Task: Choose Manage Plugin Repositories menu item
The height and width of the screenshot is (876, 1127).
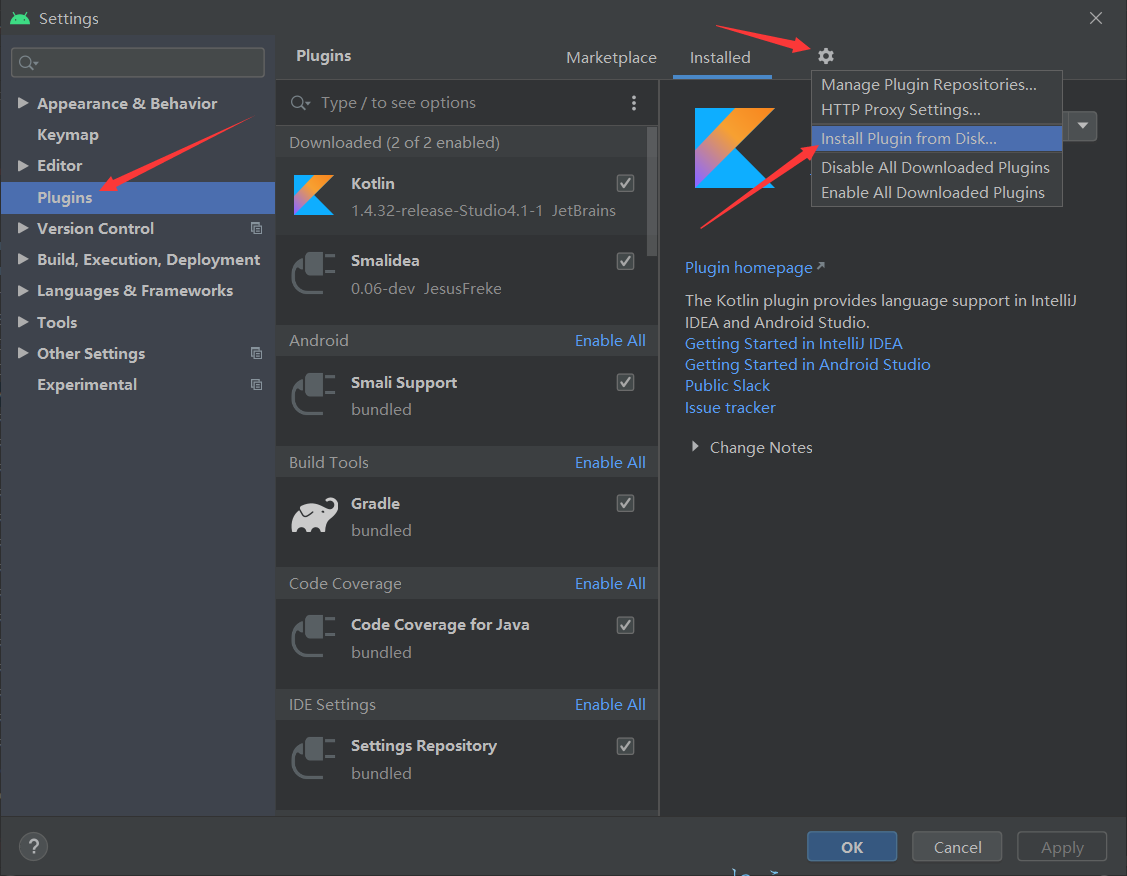Action: 937,85
